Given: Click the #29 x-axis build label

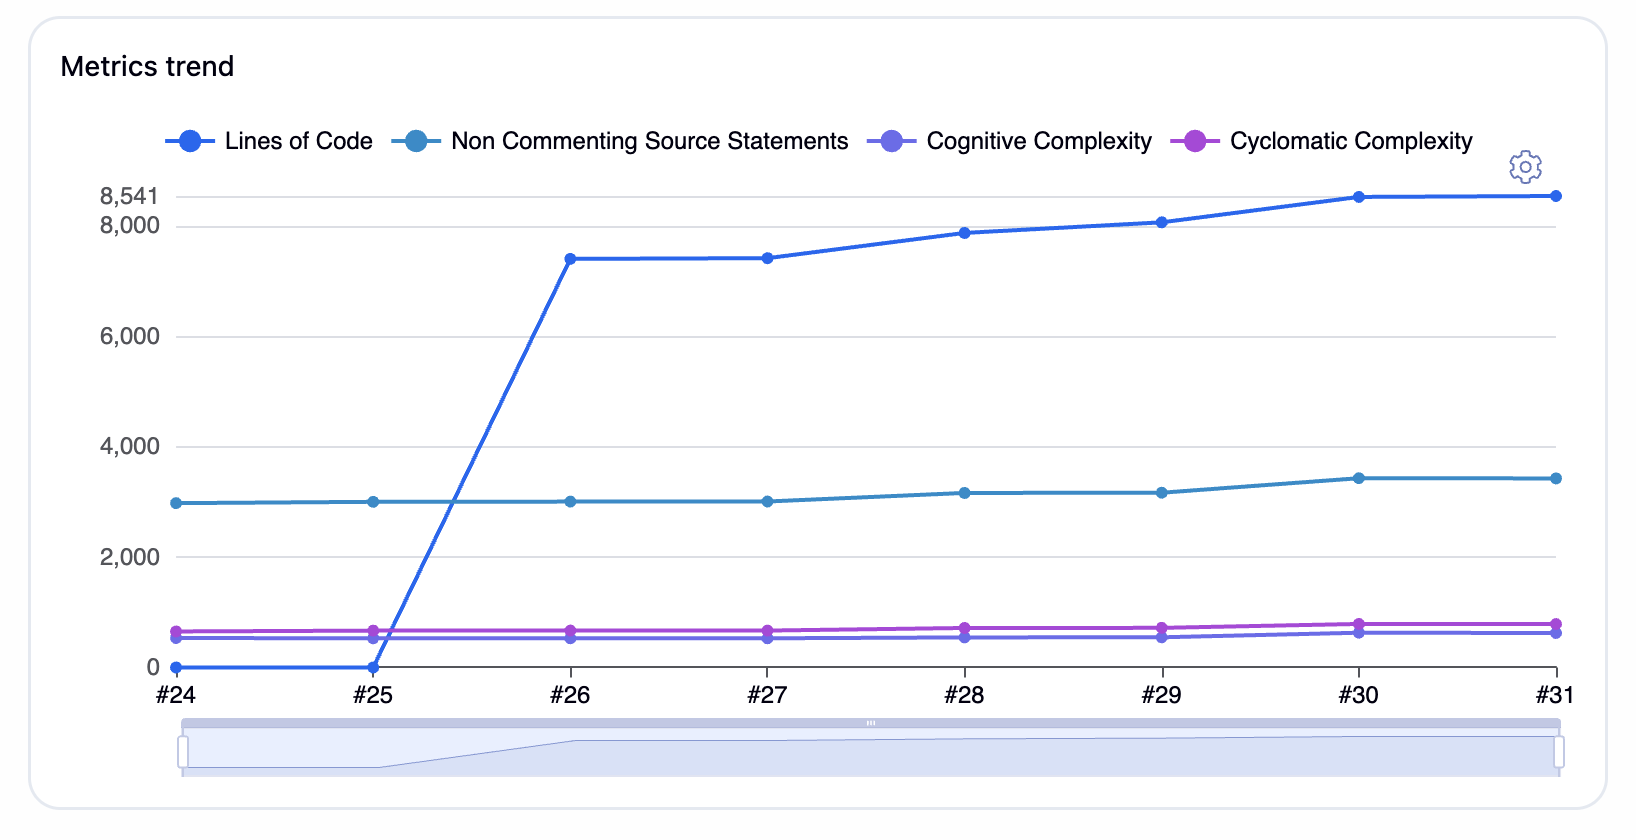Looking at the screenshot, I should [x=1161, y=695].
